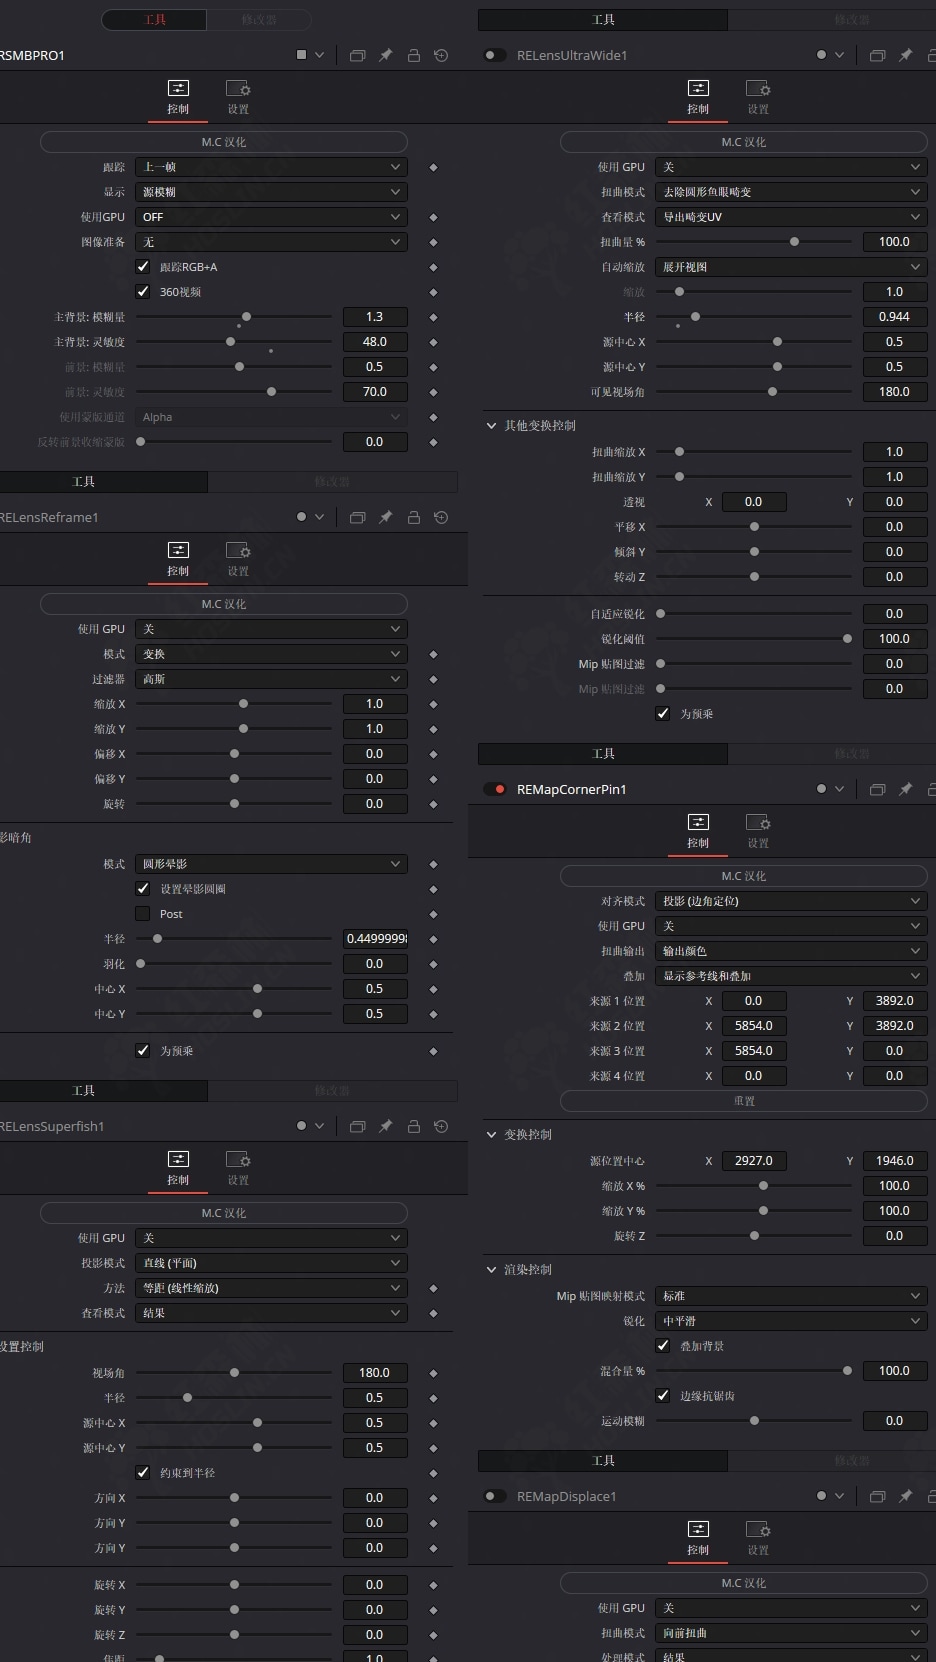
Task: Open the 过滤器 dropdown showing 高斯
Action: (271, 679)
